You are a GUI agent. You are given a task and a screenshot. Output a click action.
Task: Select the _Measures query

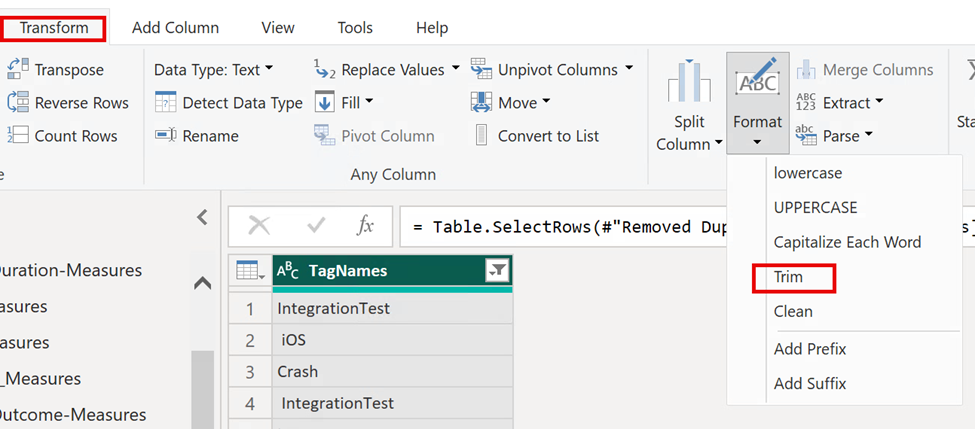point(40,379)
